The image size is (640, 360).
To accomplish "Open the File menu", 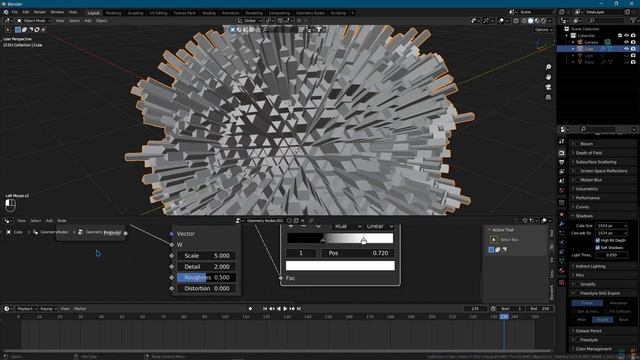I will click(15, 12).
